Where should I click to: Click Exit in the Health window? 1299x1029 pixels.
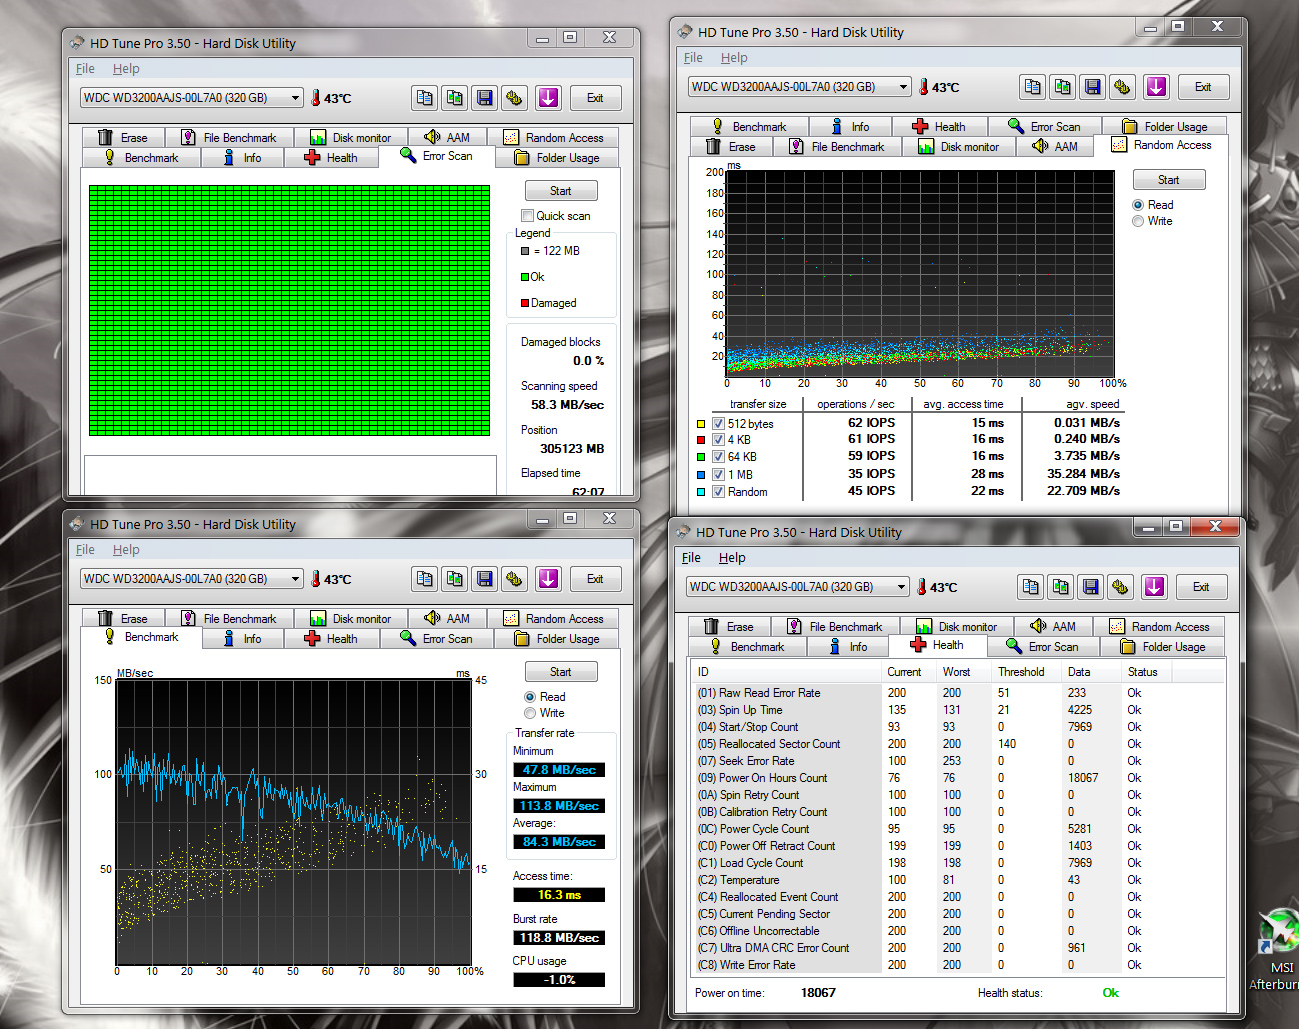click(x=1201, y=587)
